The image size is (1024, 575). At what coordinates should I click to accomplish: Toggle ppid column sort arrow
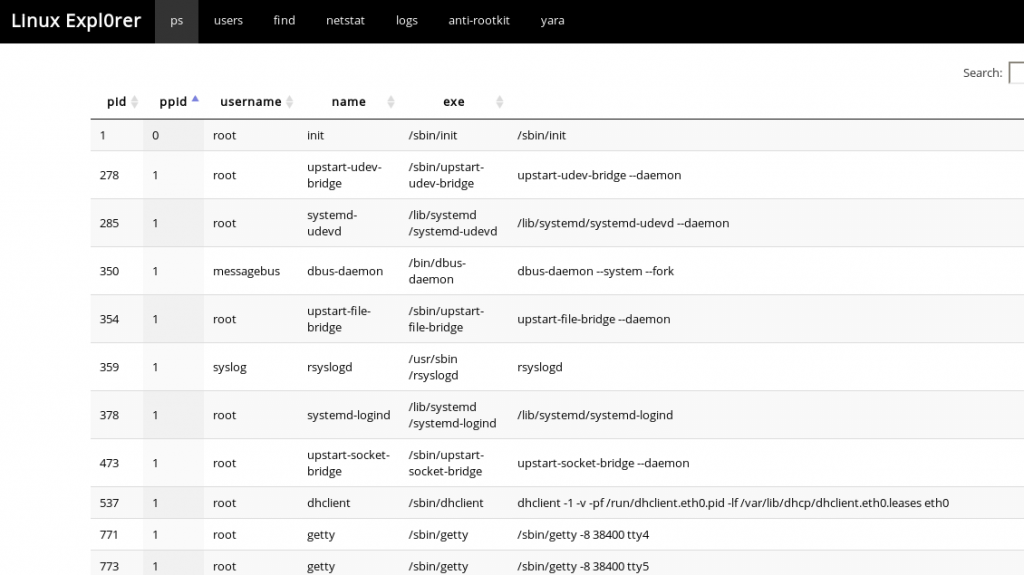[x=195, y=100]
